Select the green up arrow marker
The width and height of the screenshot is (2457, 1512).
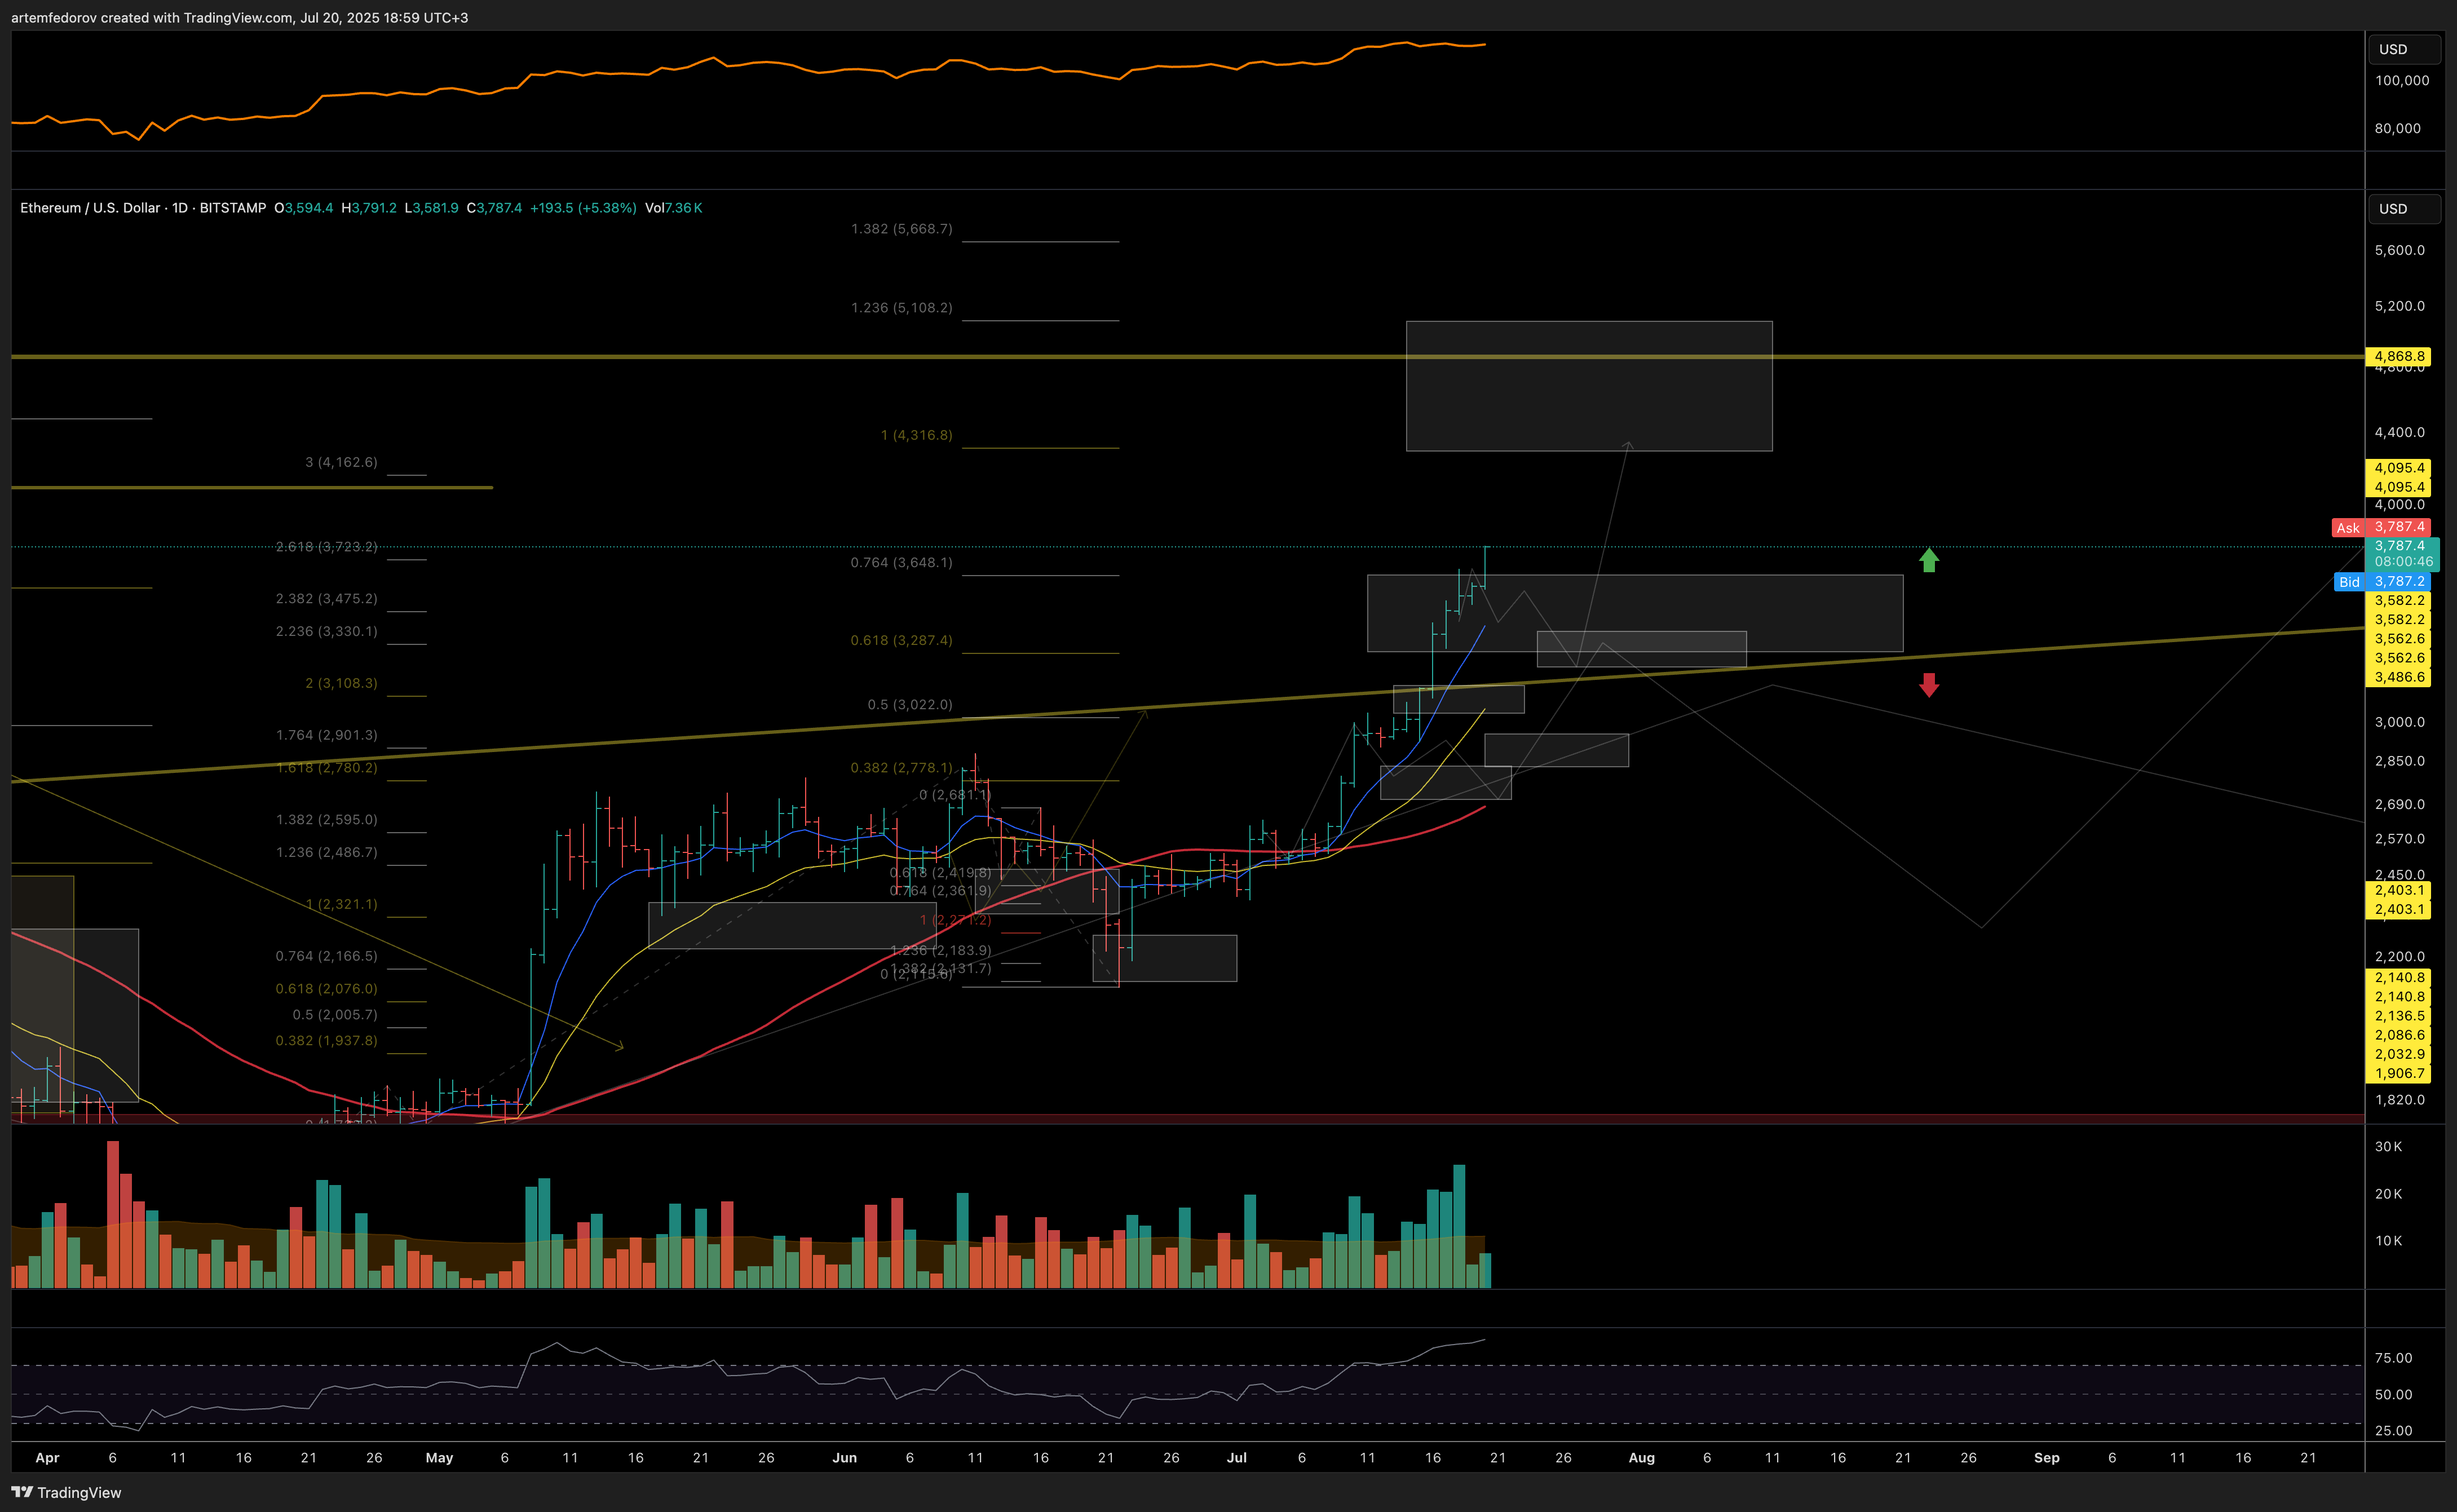point(1929,560)
